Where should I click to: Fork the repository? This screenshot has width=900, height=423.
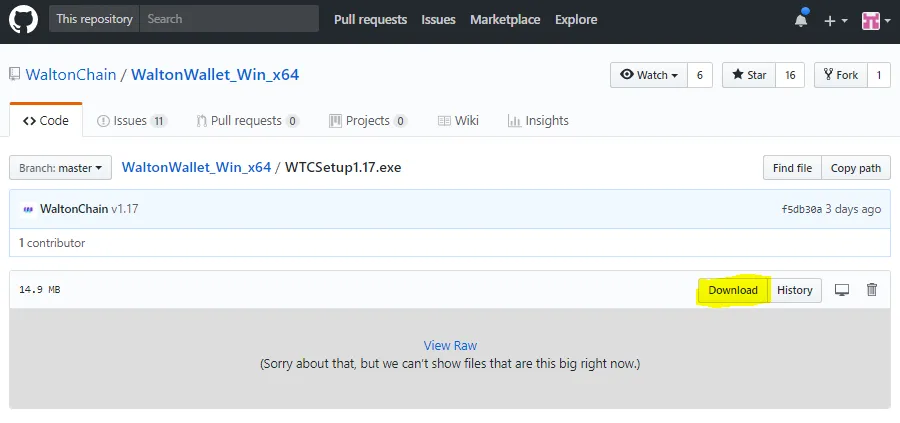pyautogui.click(x=840, y=75)
